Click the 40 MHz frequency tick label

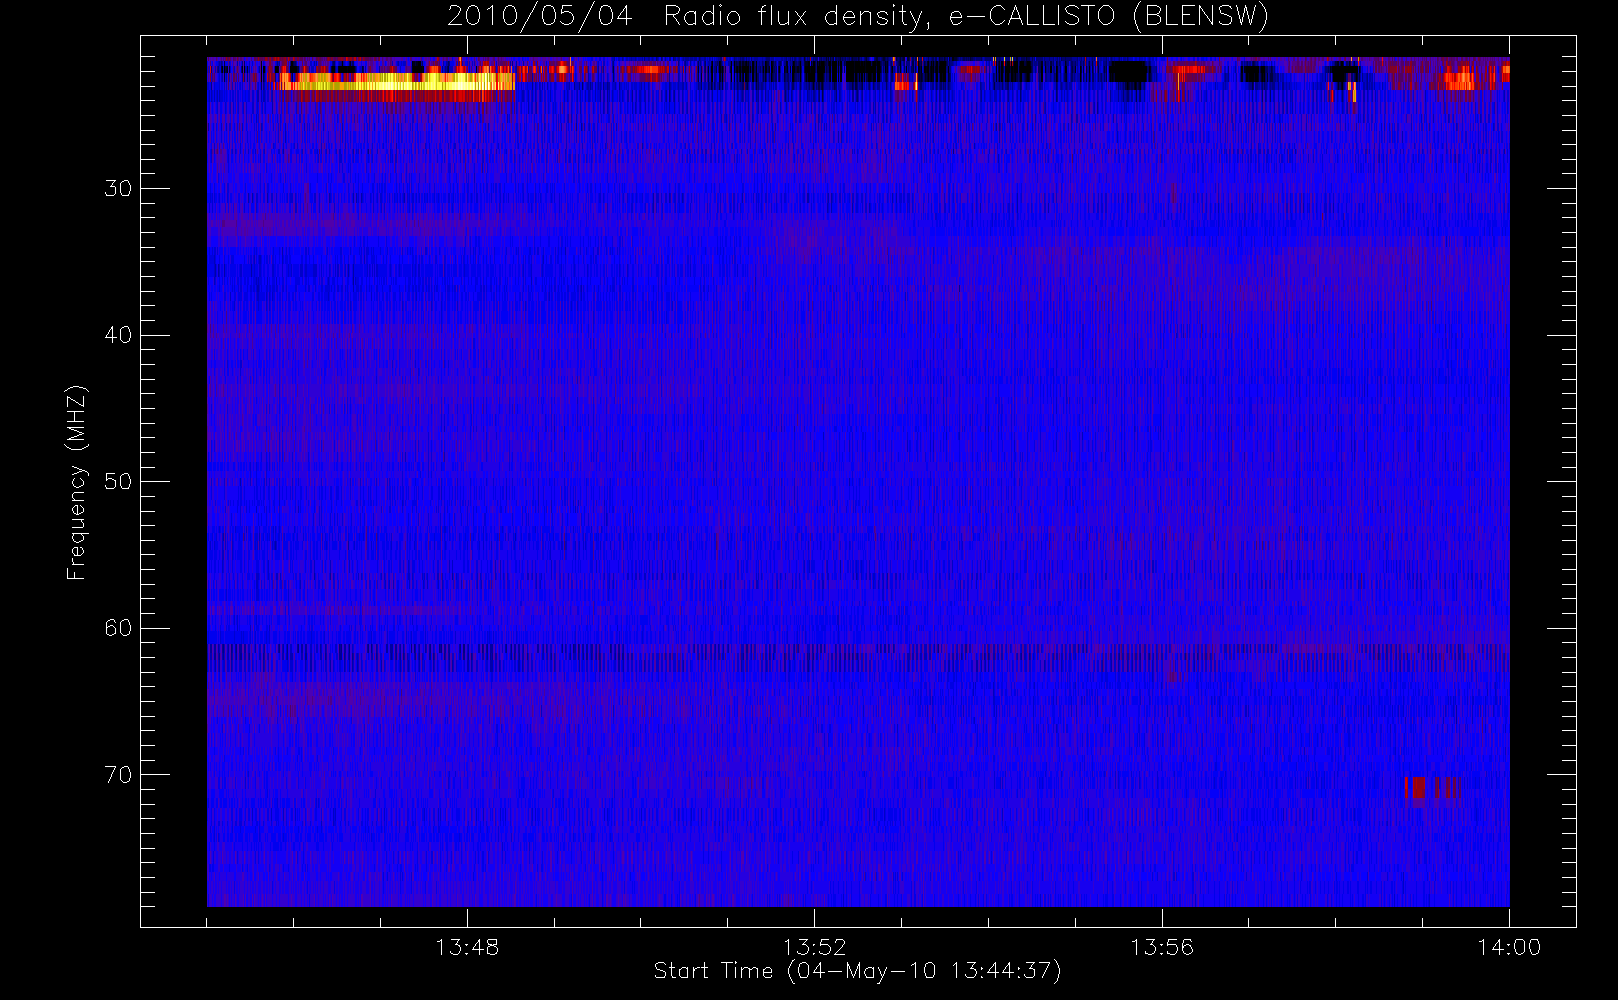coord(118,335)
